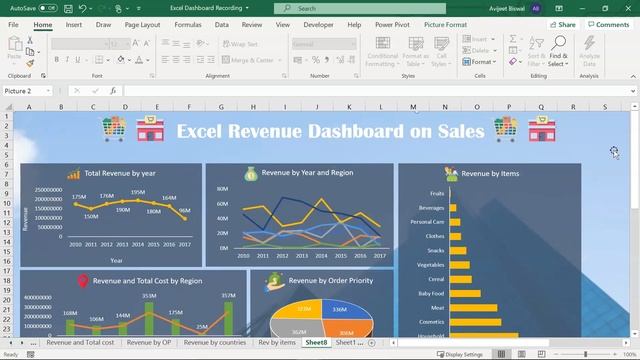The height and width of the screenshot is (360, 640).
Task: Click the Share button
Action: point(563,25)
